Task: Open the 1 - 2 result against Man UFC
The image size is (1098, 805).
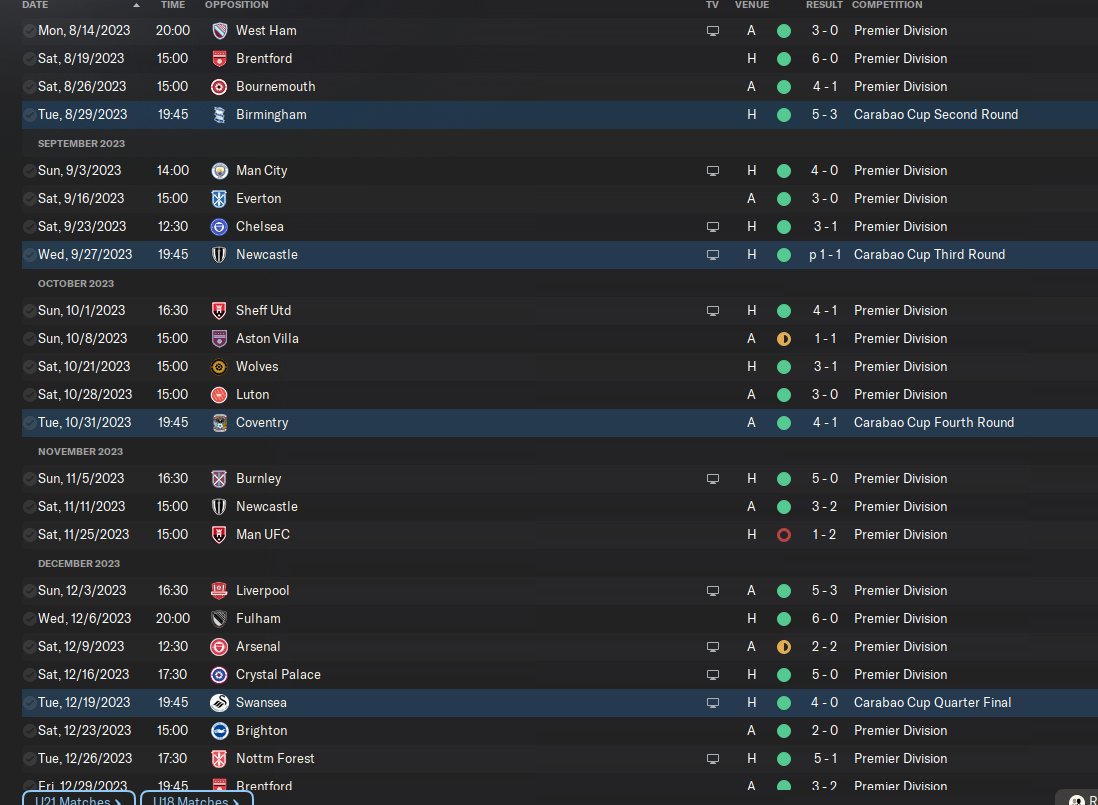Action: click(x=824, y=535)
